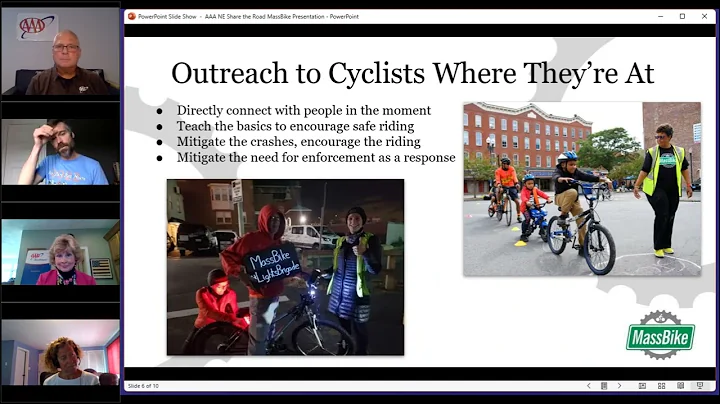Switch to Normal view icon
Image resolution: width=720 pixels, height=404 pixels.
point(642,386)
